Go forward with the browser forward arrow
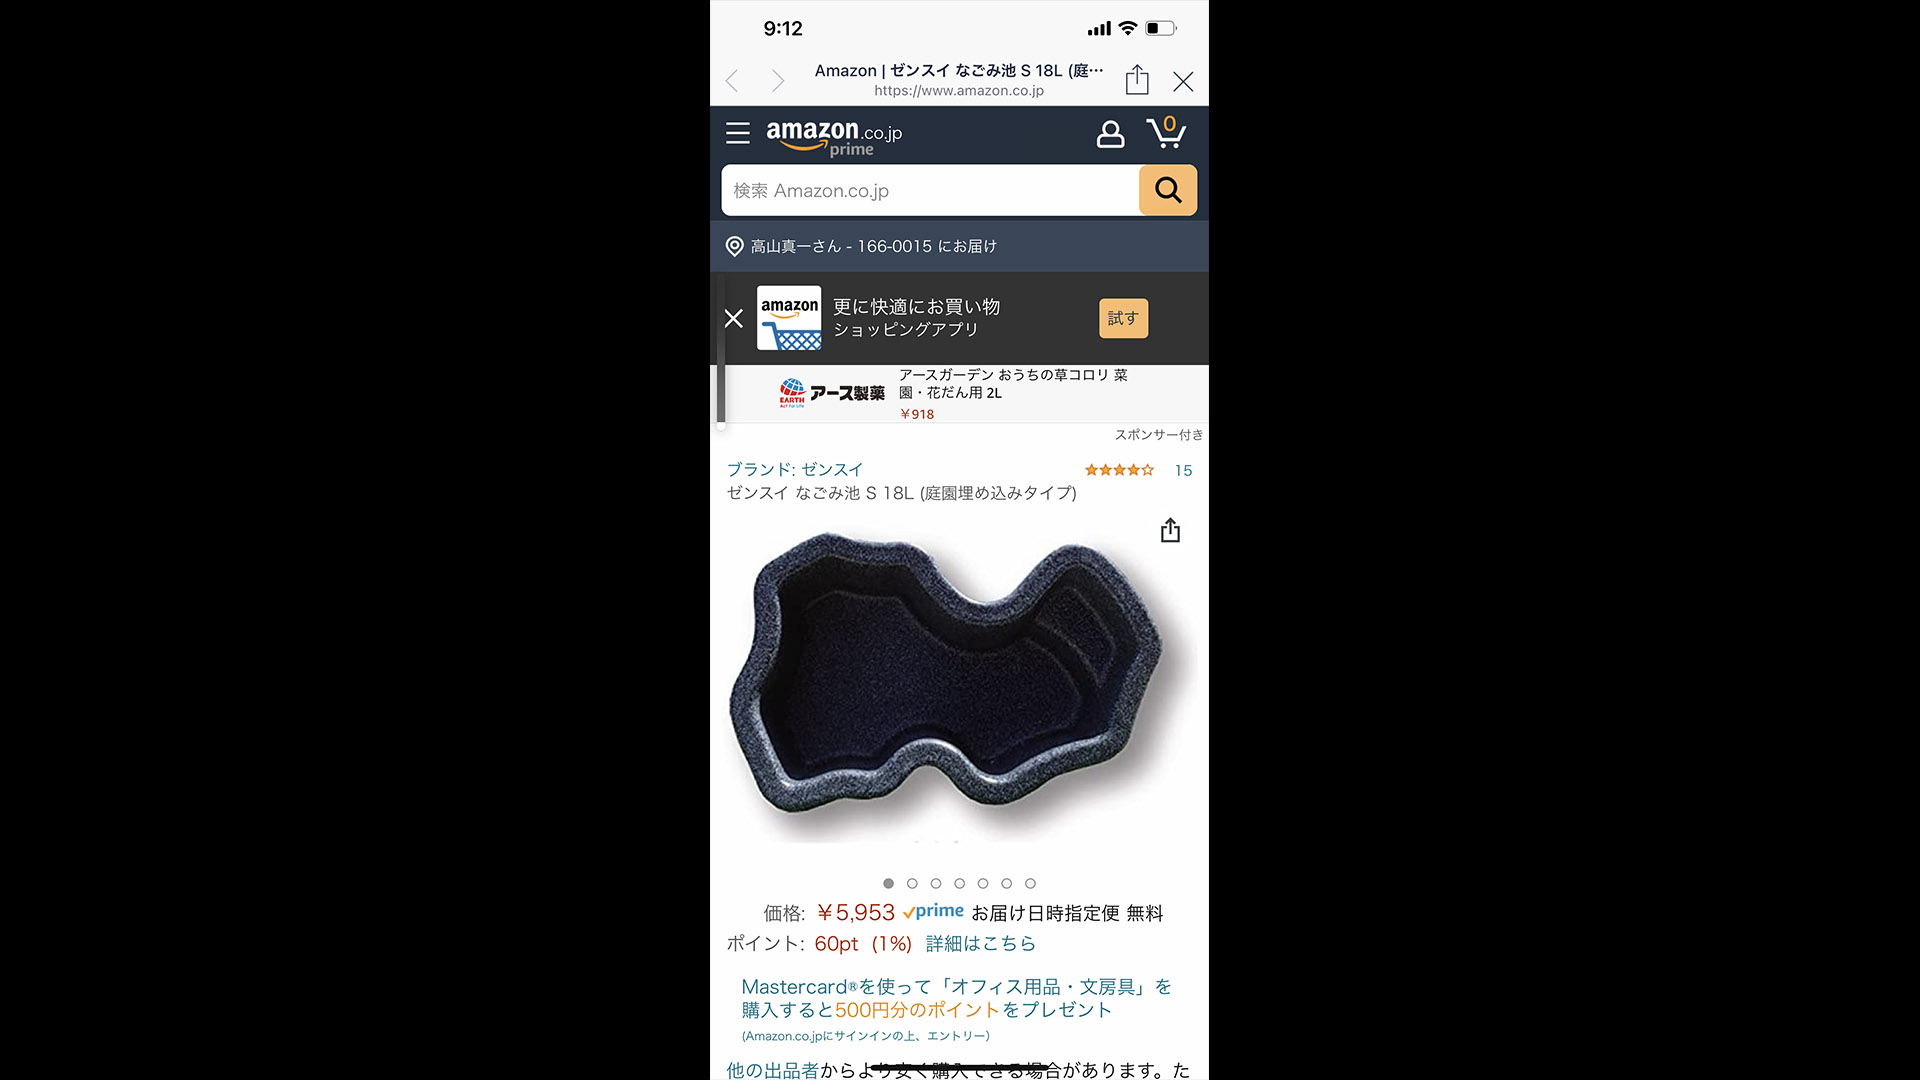The height and width of the screenshot is (1080, 1920). pyautogui.click(x=778, y=81)
